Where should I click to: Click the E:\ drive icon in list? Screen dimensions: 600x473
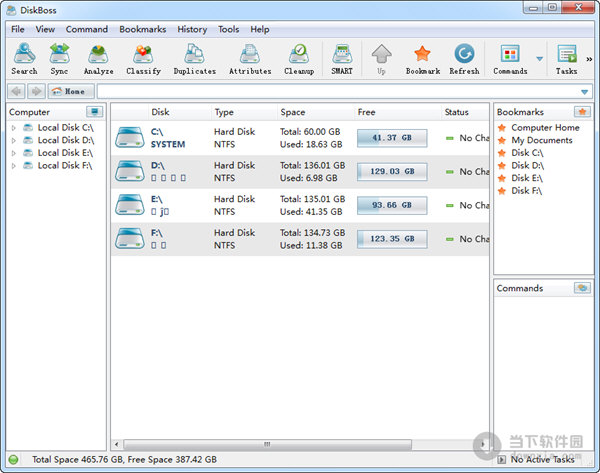tap(130, 205)
